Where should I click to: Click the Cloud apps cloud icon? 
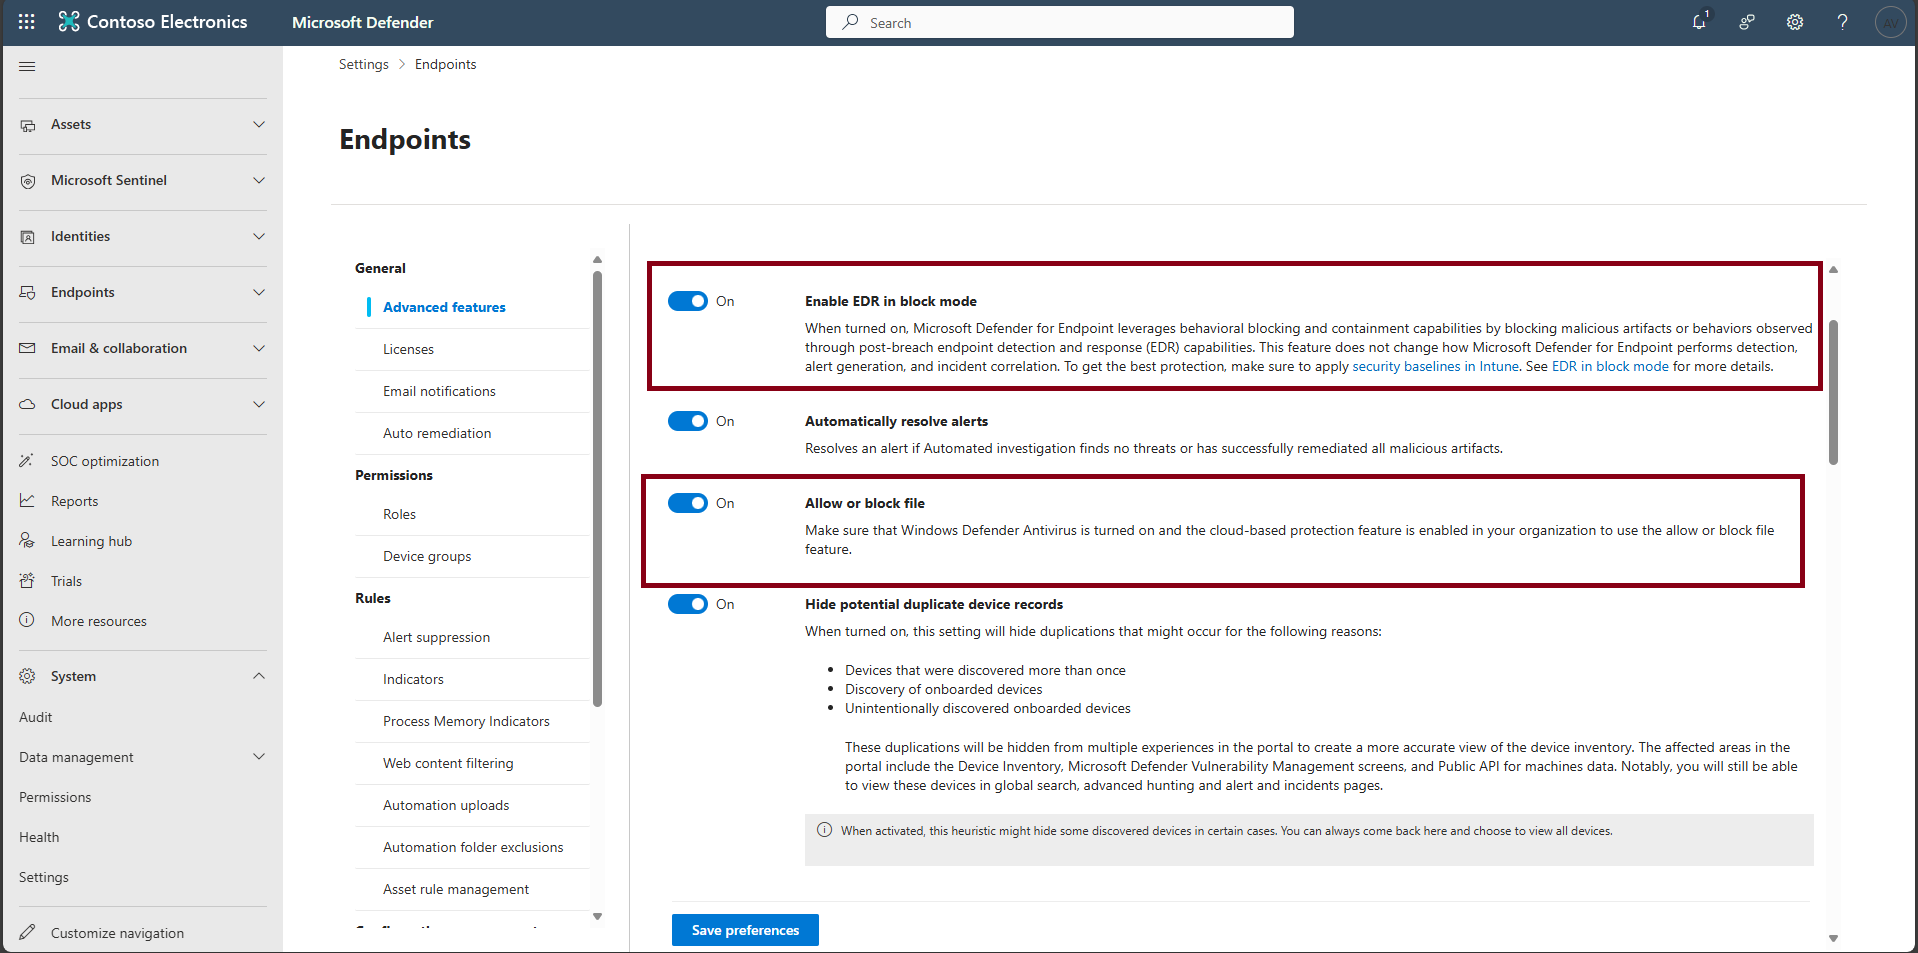tap(28, 404)
